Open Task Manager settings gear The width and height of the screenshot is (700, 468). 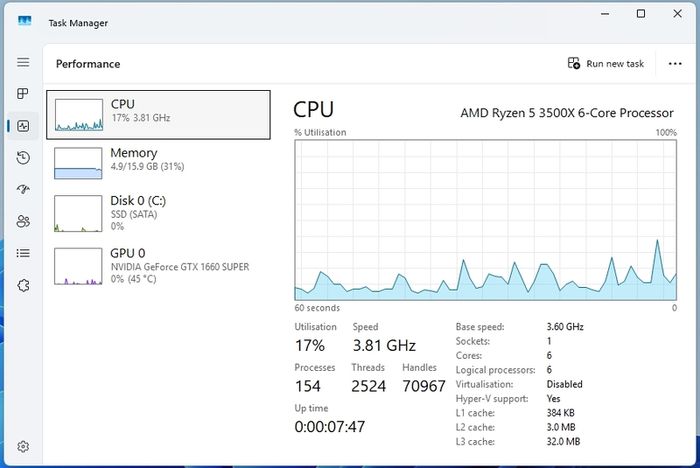[x=23, y=446]
